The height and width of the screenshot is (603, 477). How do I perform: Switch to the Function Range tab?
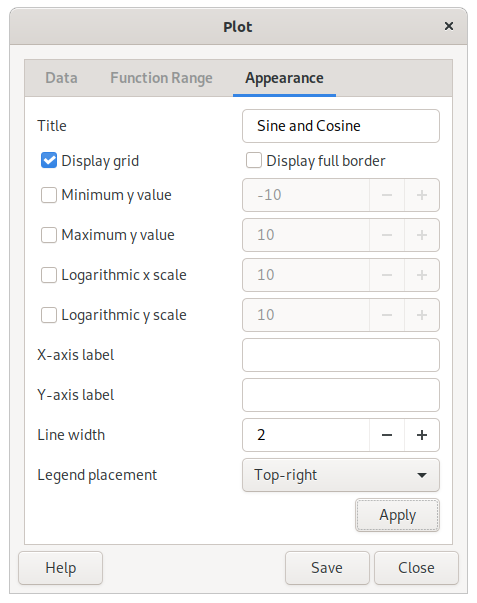tap(161, 78)
